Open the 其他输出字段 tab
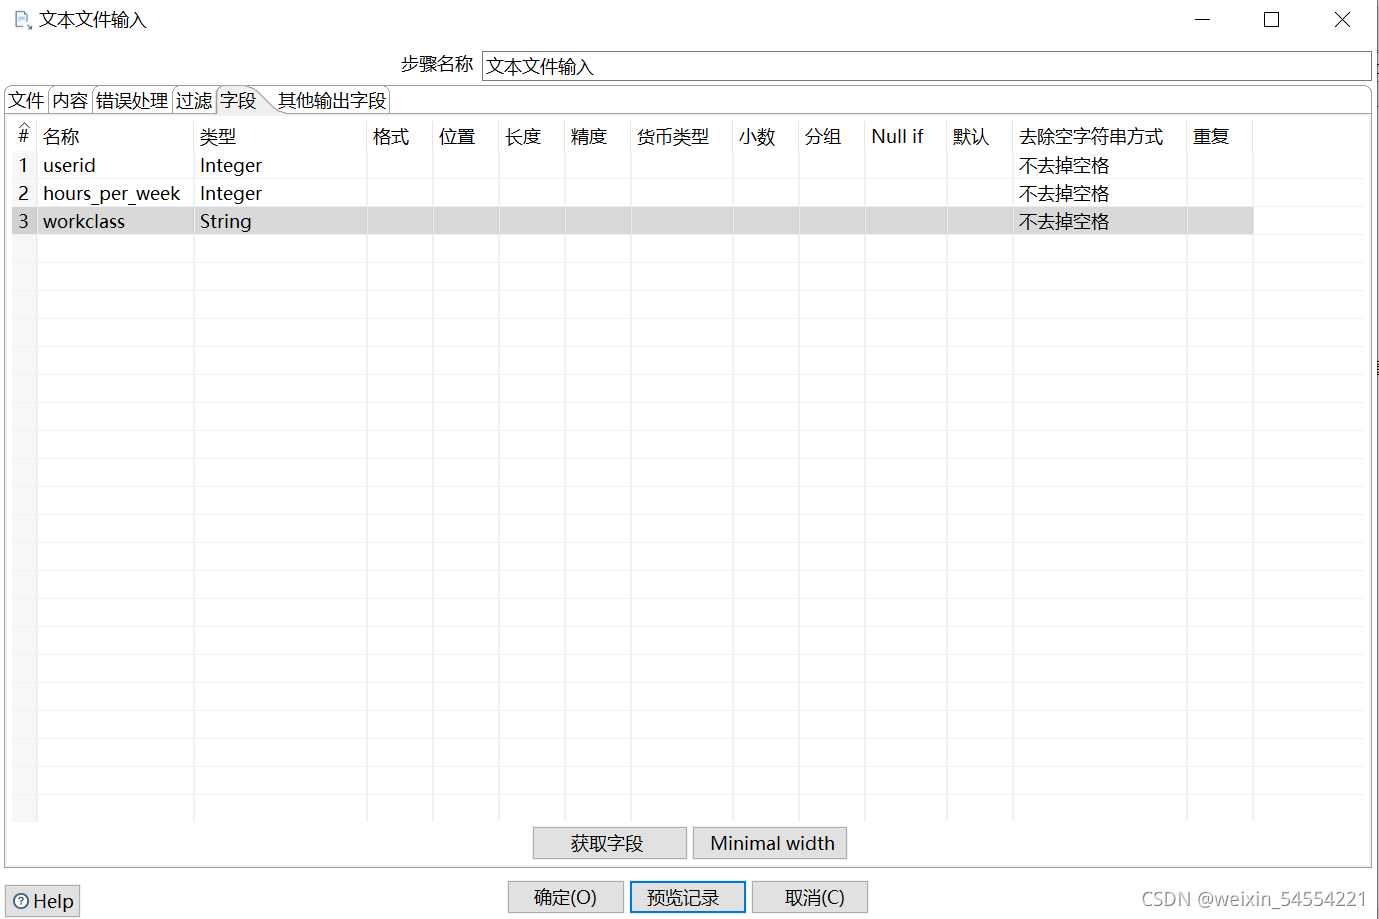 (332, 100)
